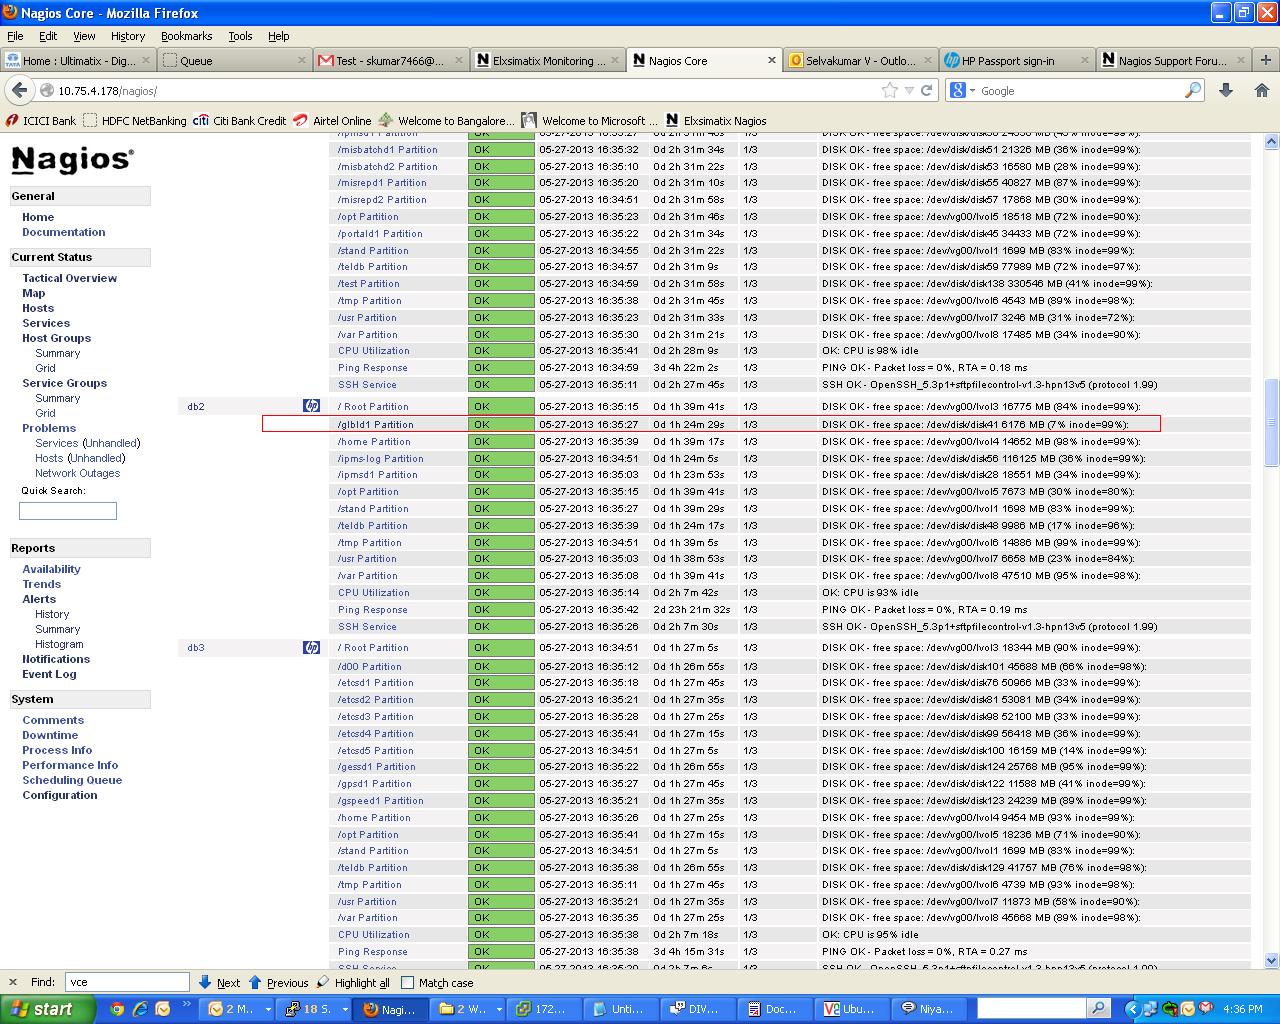Open the URL bar history dropdown arrow

coord(908,90)
